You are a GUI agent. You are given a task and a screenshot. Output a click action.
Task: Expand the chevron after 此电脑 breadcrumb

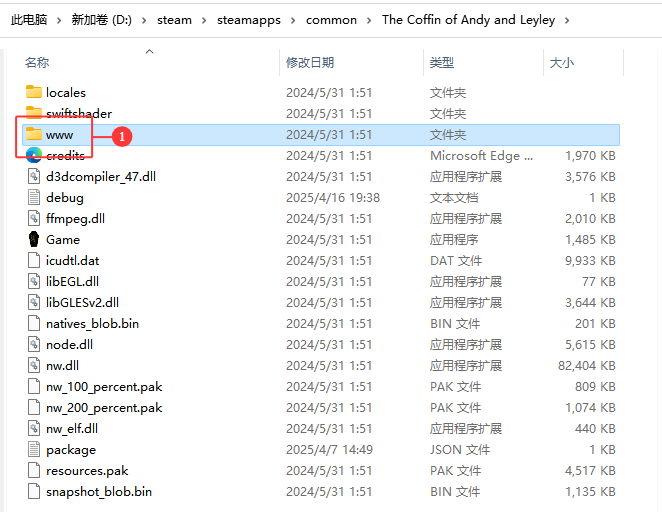(x=59, y=20)
